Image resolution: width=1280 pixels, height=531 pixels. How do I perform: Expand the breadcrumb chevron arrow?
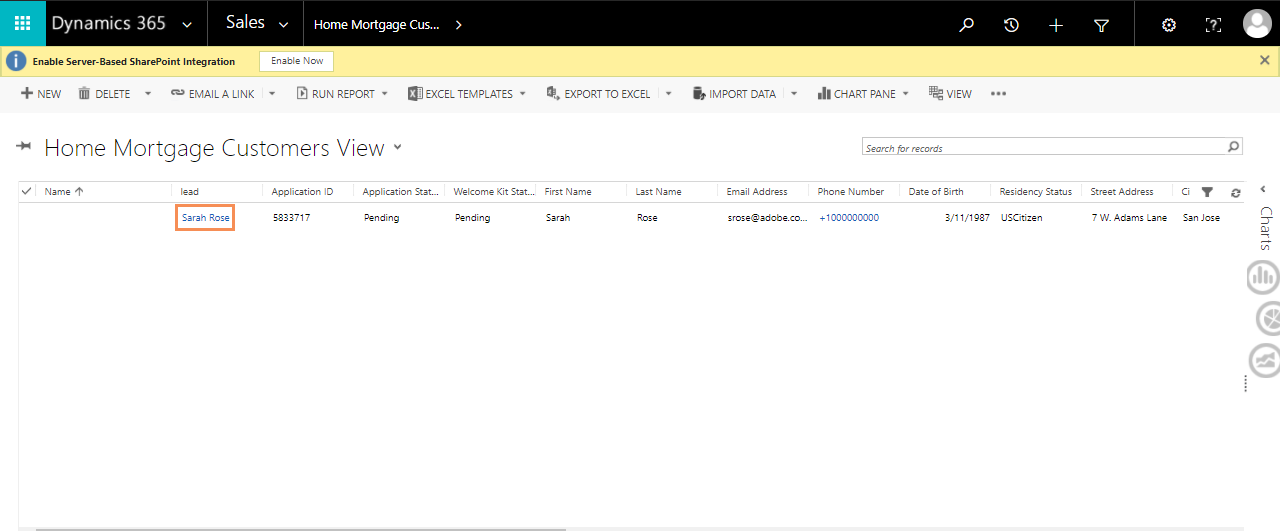tap(458, 25)
